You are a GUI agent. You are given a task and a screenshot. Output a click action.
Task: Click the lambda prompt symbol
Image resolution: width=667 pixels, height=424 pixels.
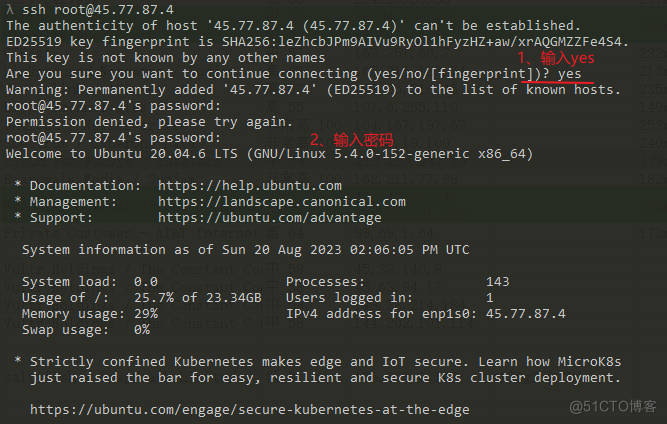point(10,9)
